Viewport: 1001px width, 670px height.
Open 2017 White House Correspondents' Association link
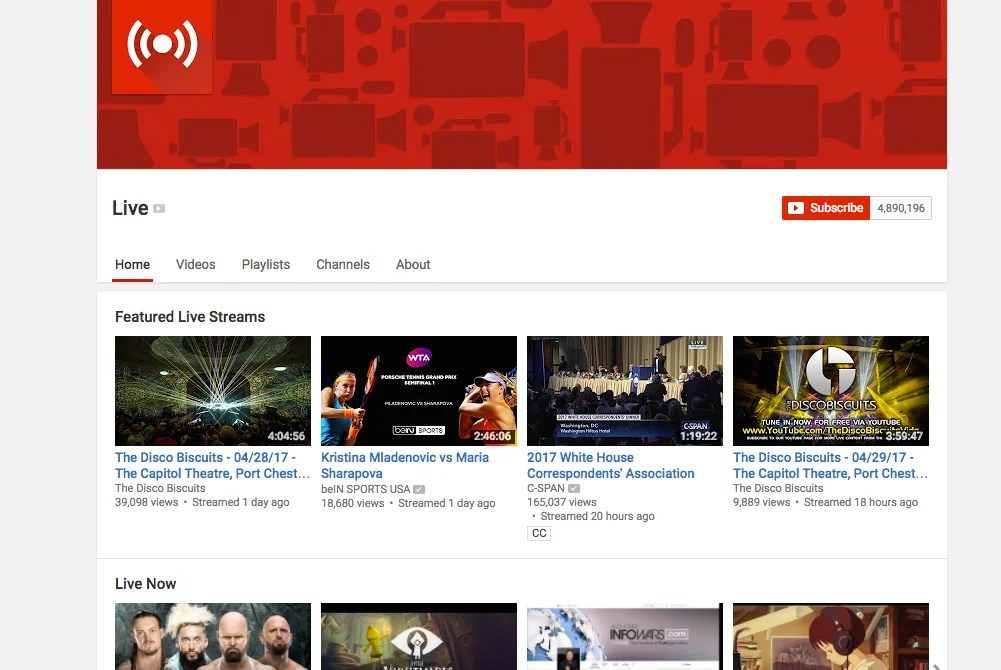(610, 465)
